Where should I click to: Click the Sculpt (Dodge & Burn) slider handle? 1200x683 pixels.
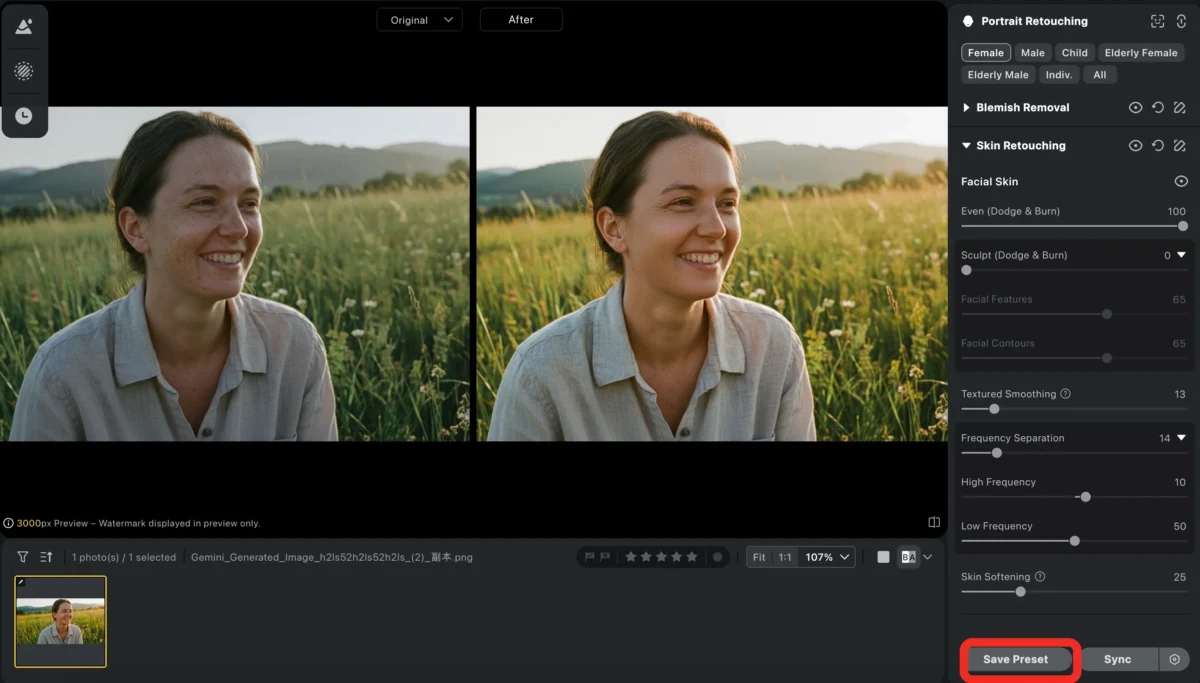pos(966,270)
